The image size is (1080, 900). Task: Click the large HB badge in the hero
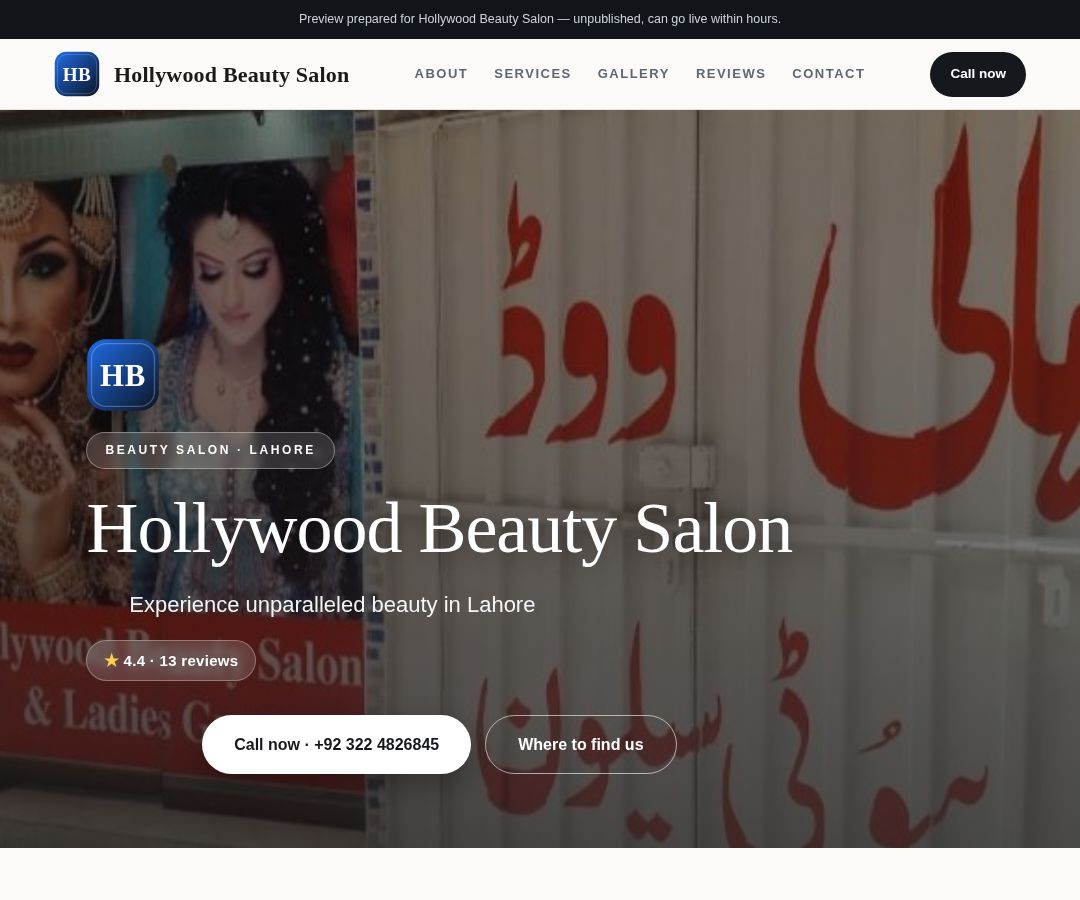123,375
